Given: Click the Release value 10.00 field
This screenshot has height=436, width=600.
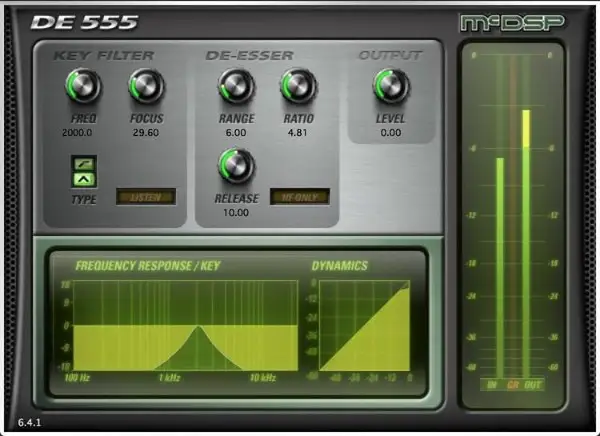Looking at the screenshot, I should (236, 212).
